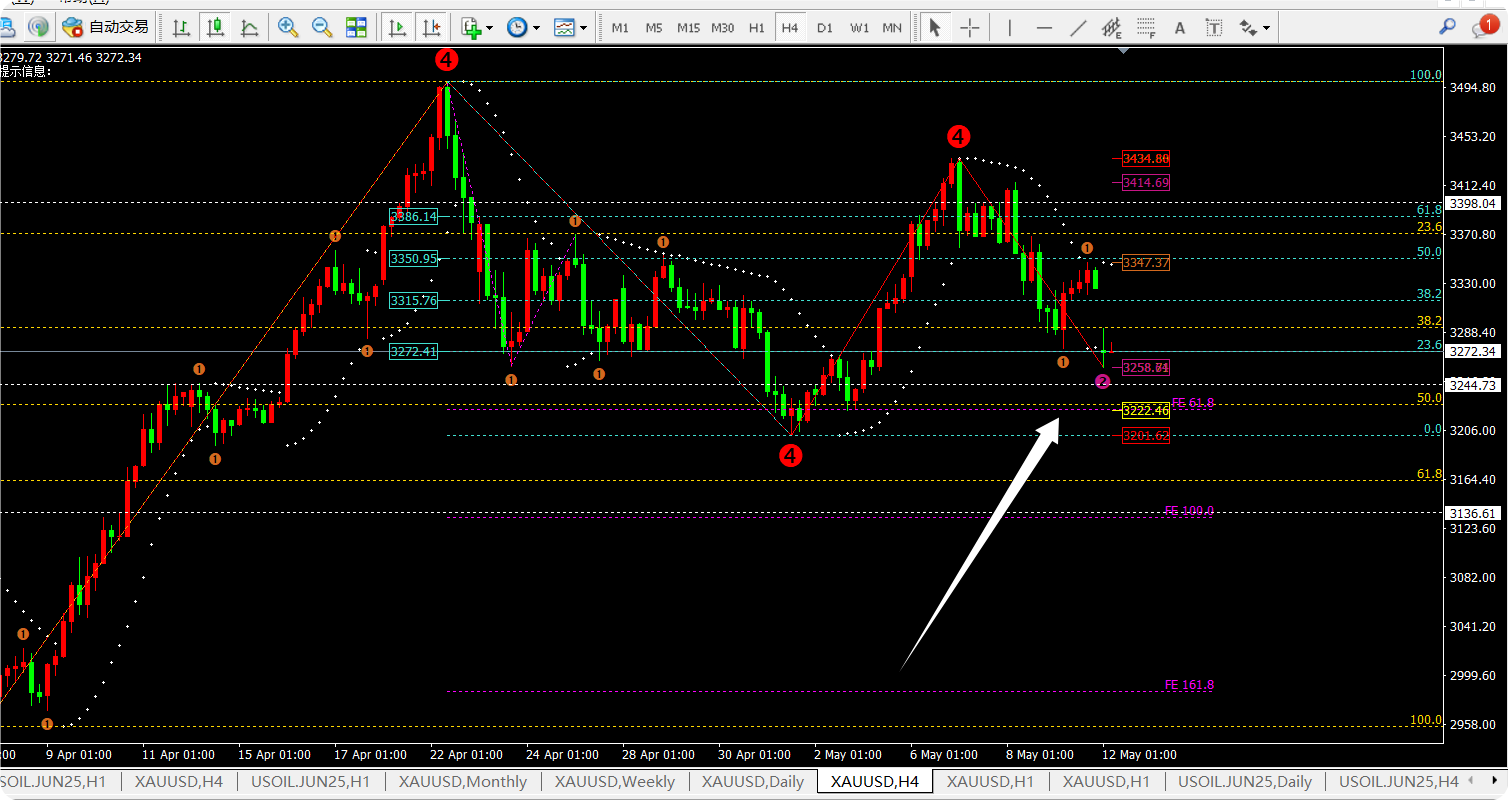Toggle chart shift from right edge

pyautogui.click(x=431, y=27)
